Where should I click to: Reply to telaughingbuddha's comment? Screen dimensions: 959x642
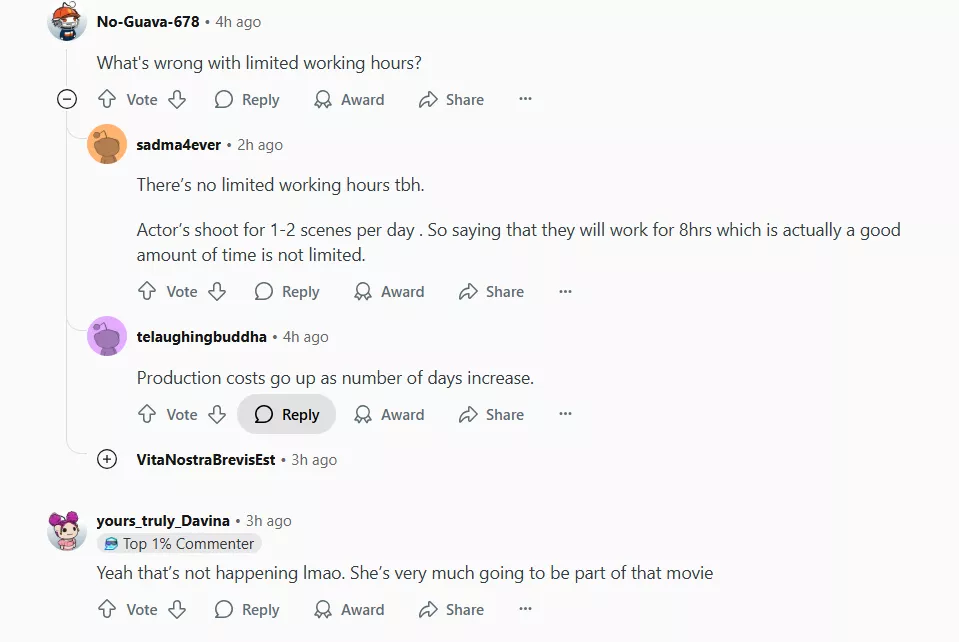point(287,415)
